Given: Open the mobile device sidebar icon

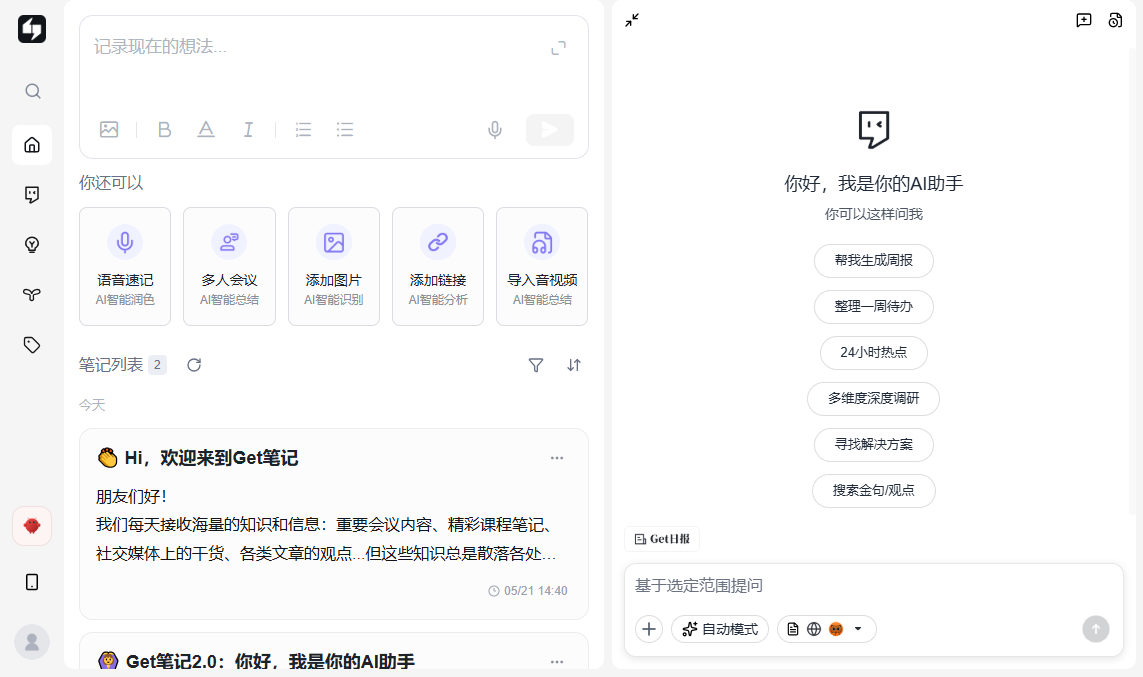Looking at the screenshot, I should [32, 582].
